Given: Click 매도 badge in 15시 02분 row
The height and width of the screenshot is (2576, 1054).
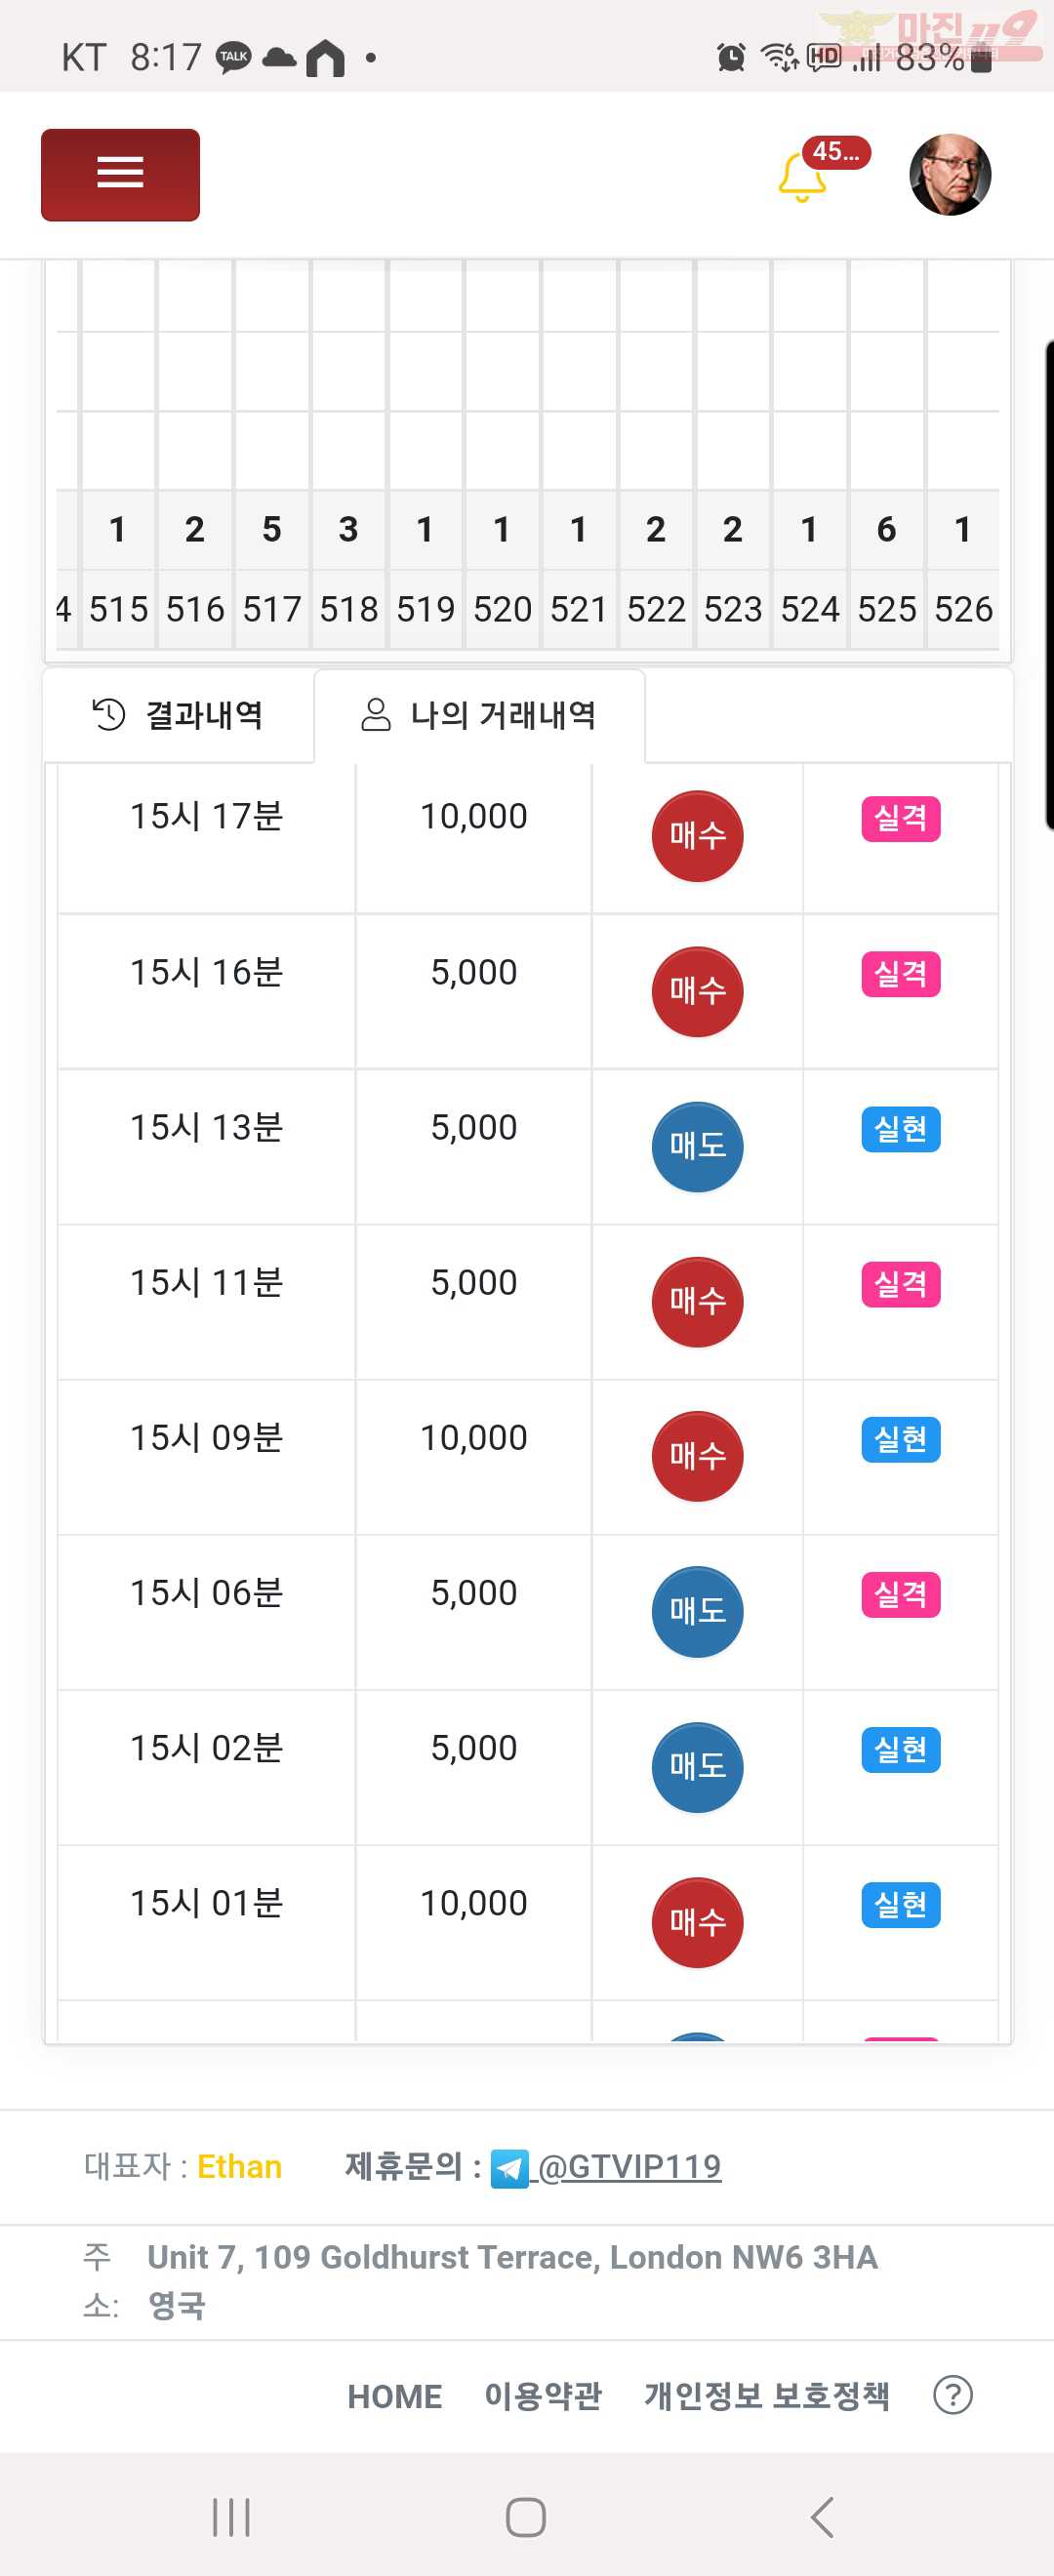Looking at the screenshot, I should [697, 1767].
